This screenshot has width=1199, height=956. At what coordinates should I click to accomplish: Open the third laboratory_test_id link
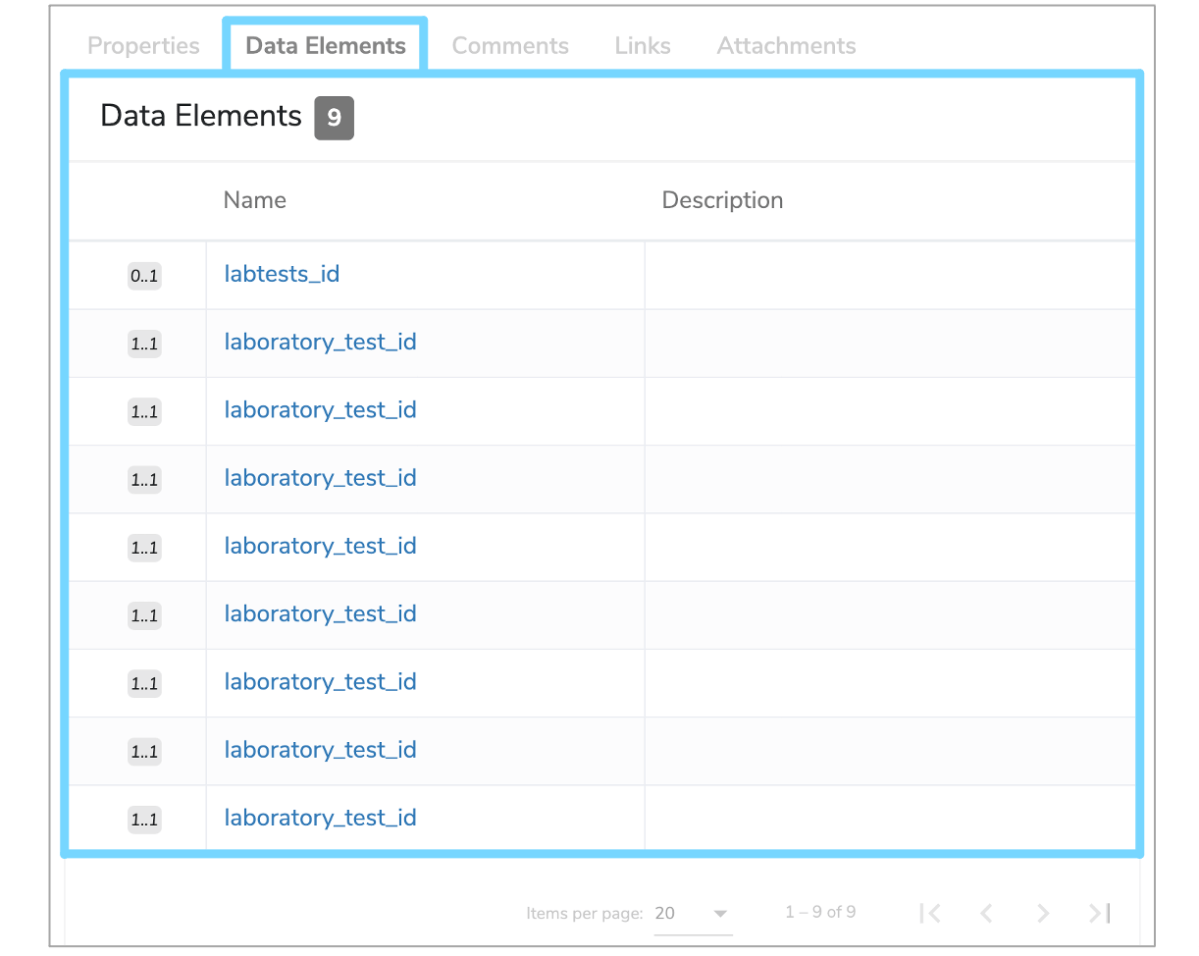click(320, 478)
